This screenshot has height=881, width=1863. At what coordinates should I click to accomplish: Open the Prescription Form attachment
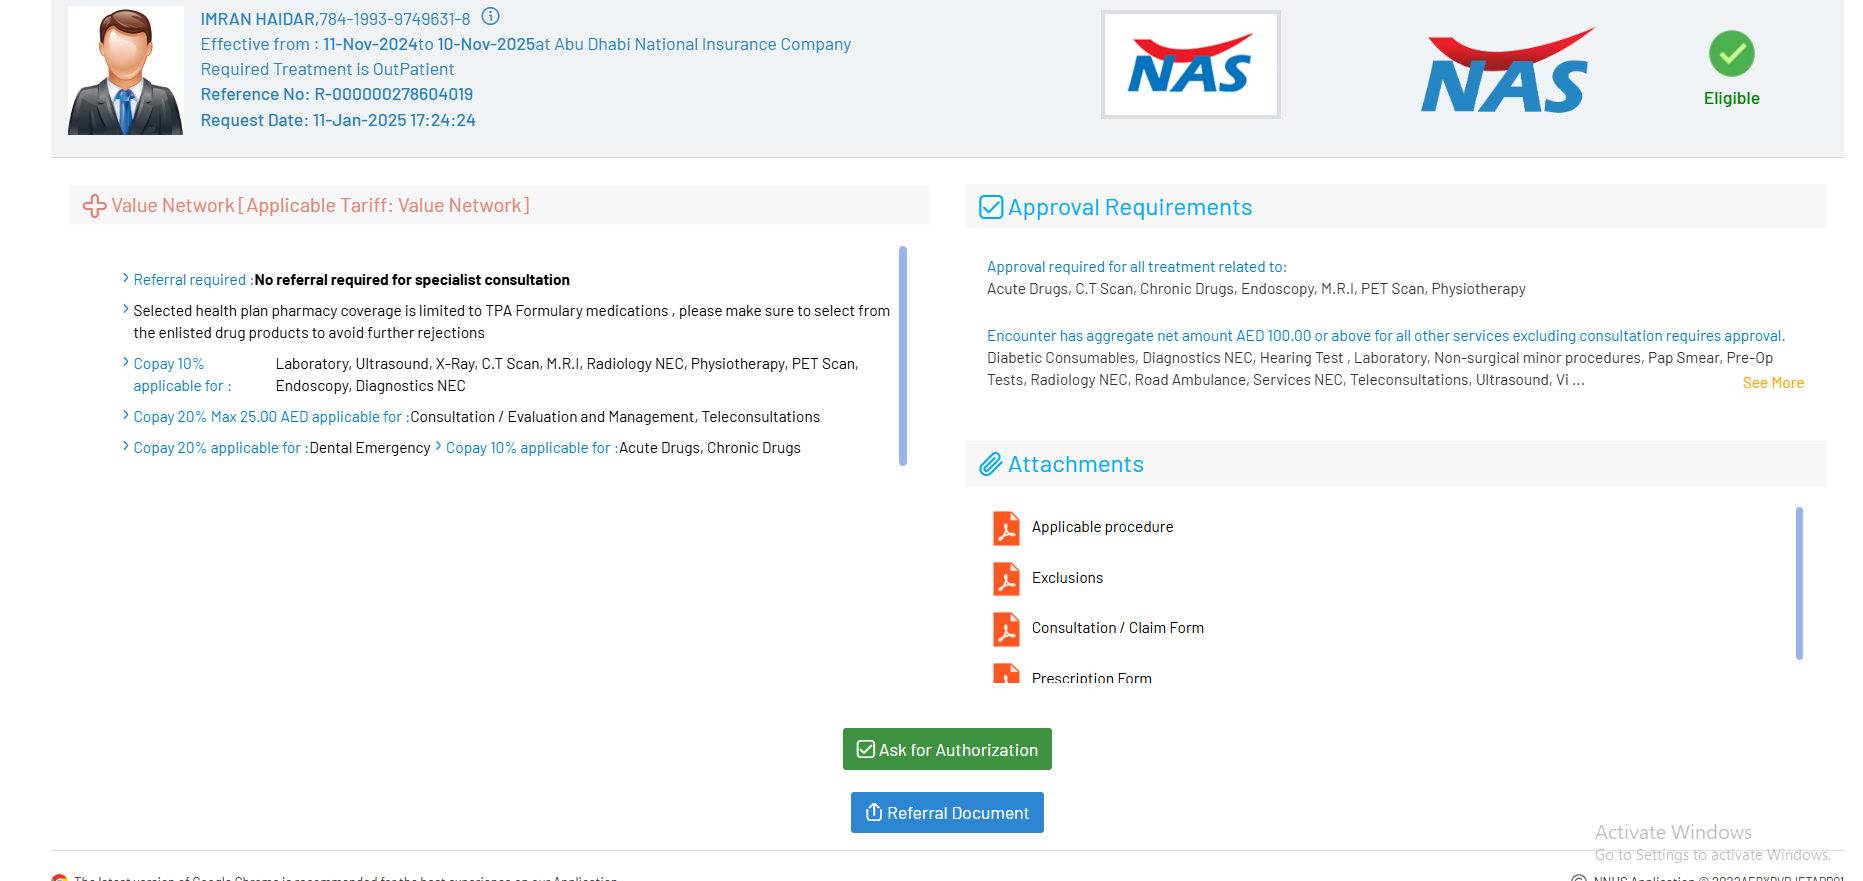[x=1091, y=678]
